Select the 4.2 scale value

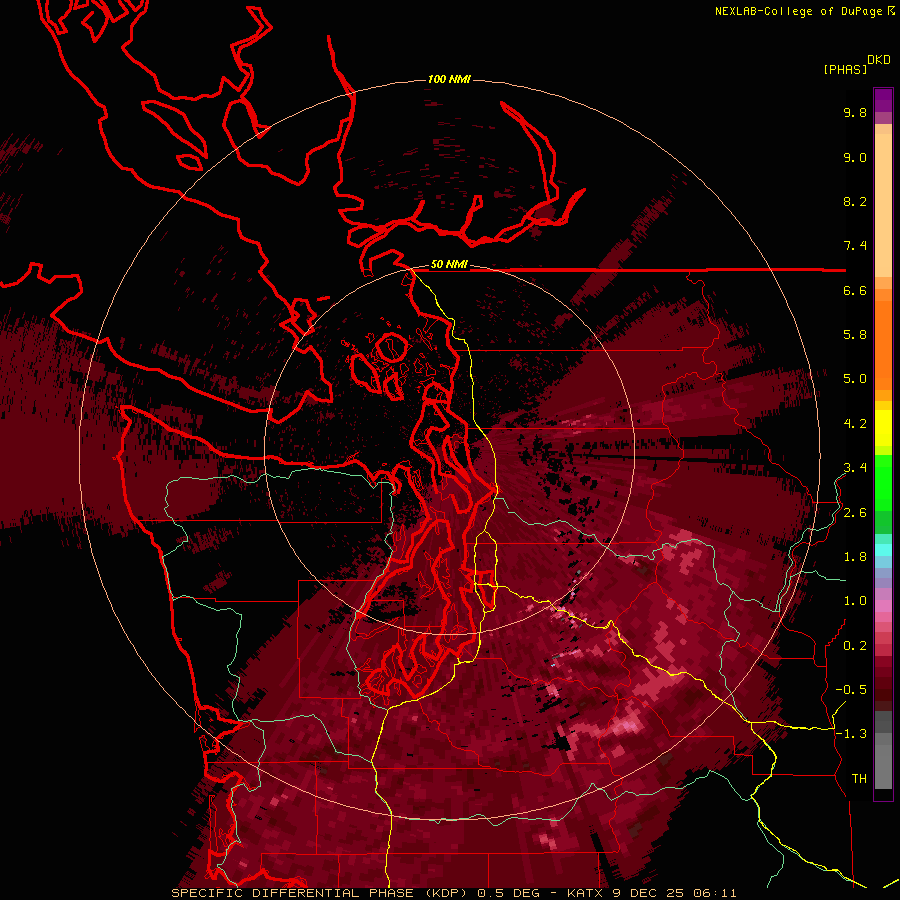click(855, 424)
